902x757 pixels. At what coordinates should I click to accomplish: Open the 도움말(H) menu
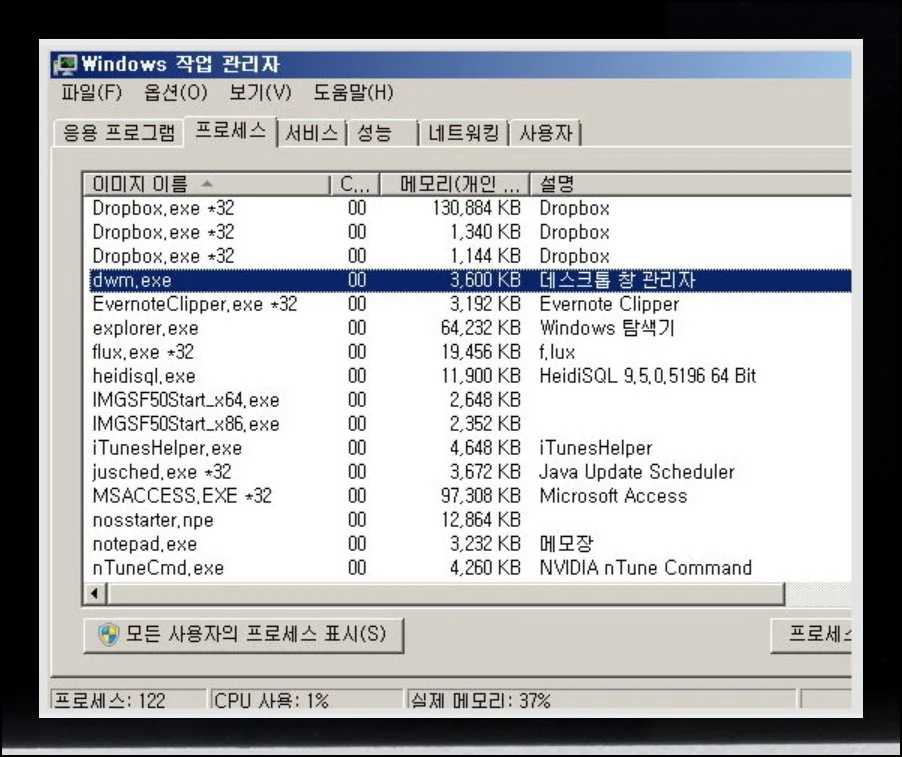(x=353, y=93)
